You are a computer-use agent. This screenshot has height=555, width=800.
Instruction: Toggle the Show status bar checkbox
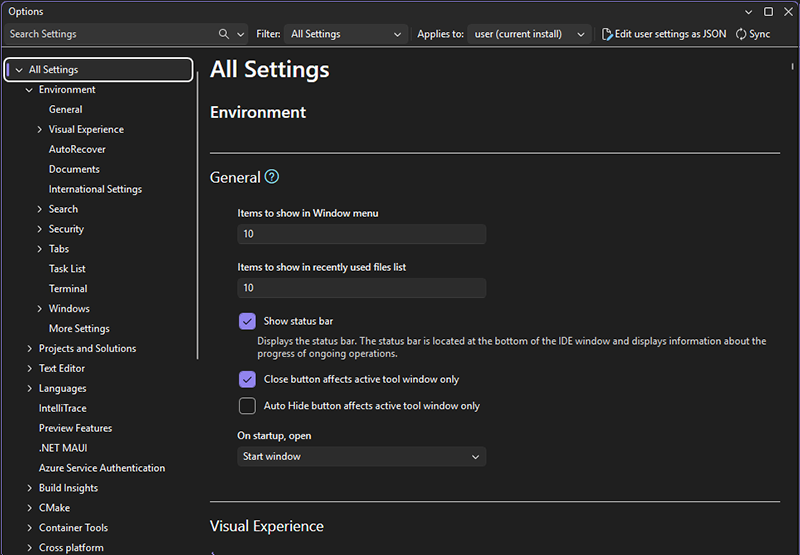pyautogui.click(x=247, y=321)
